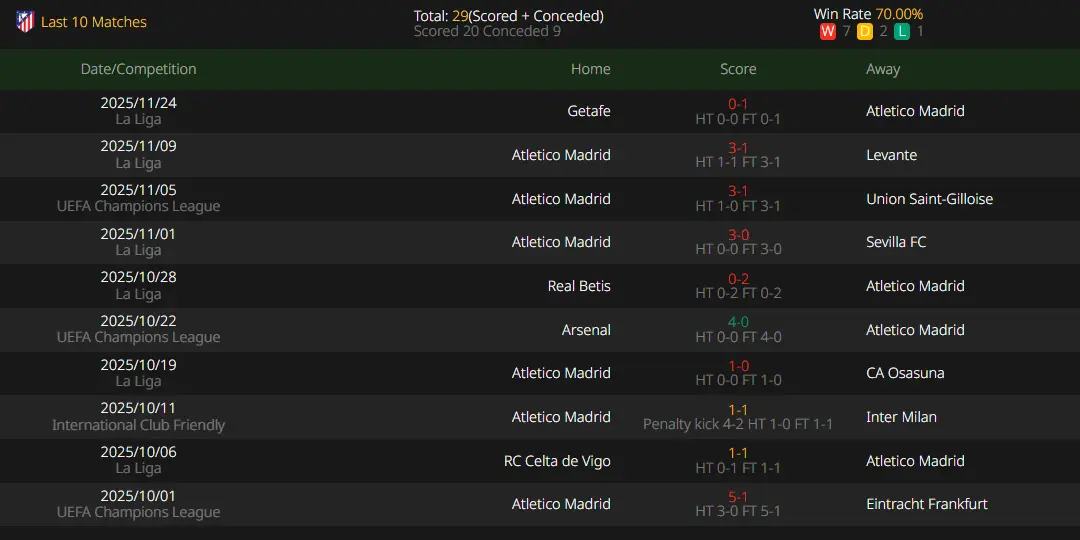Click the Eintracht Frankfurt away team
This screenshot has width=1080, height=540.
click(926, 504)
